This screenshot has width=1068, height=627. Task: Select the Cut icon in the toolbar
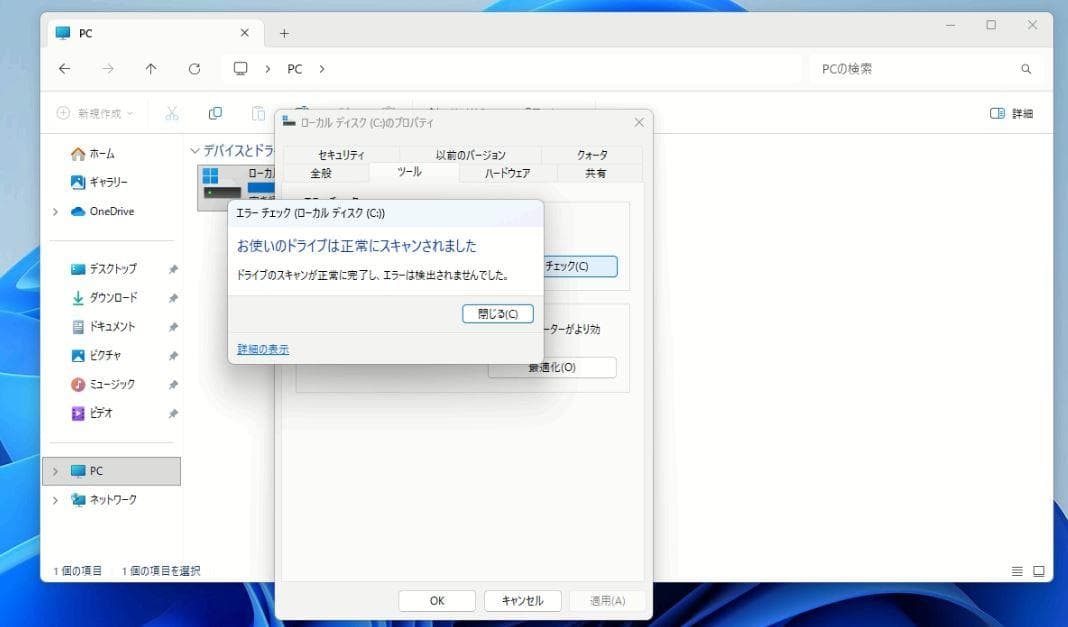[171, 112]
